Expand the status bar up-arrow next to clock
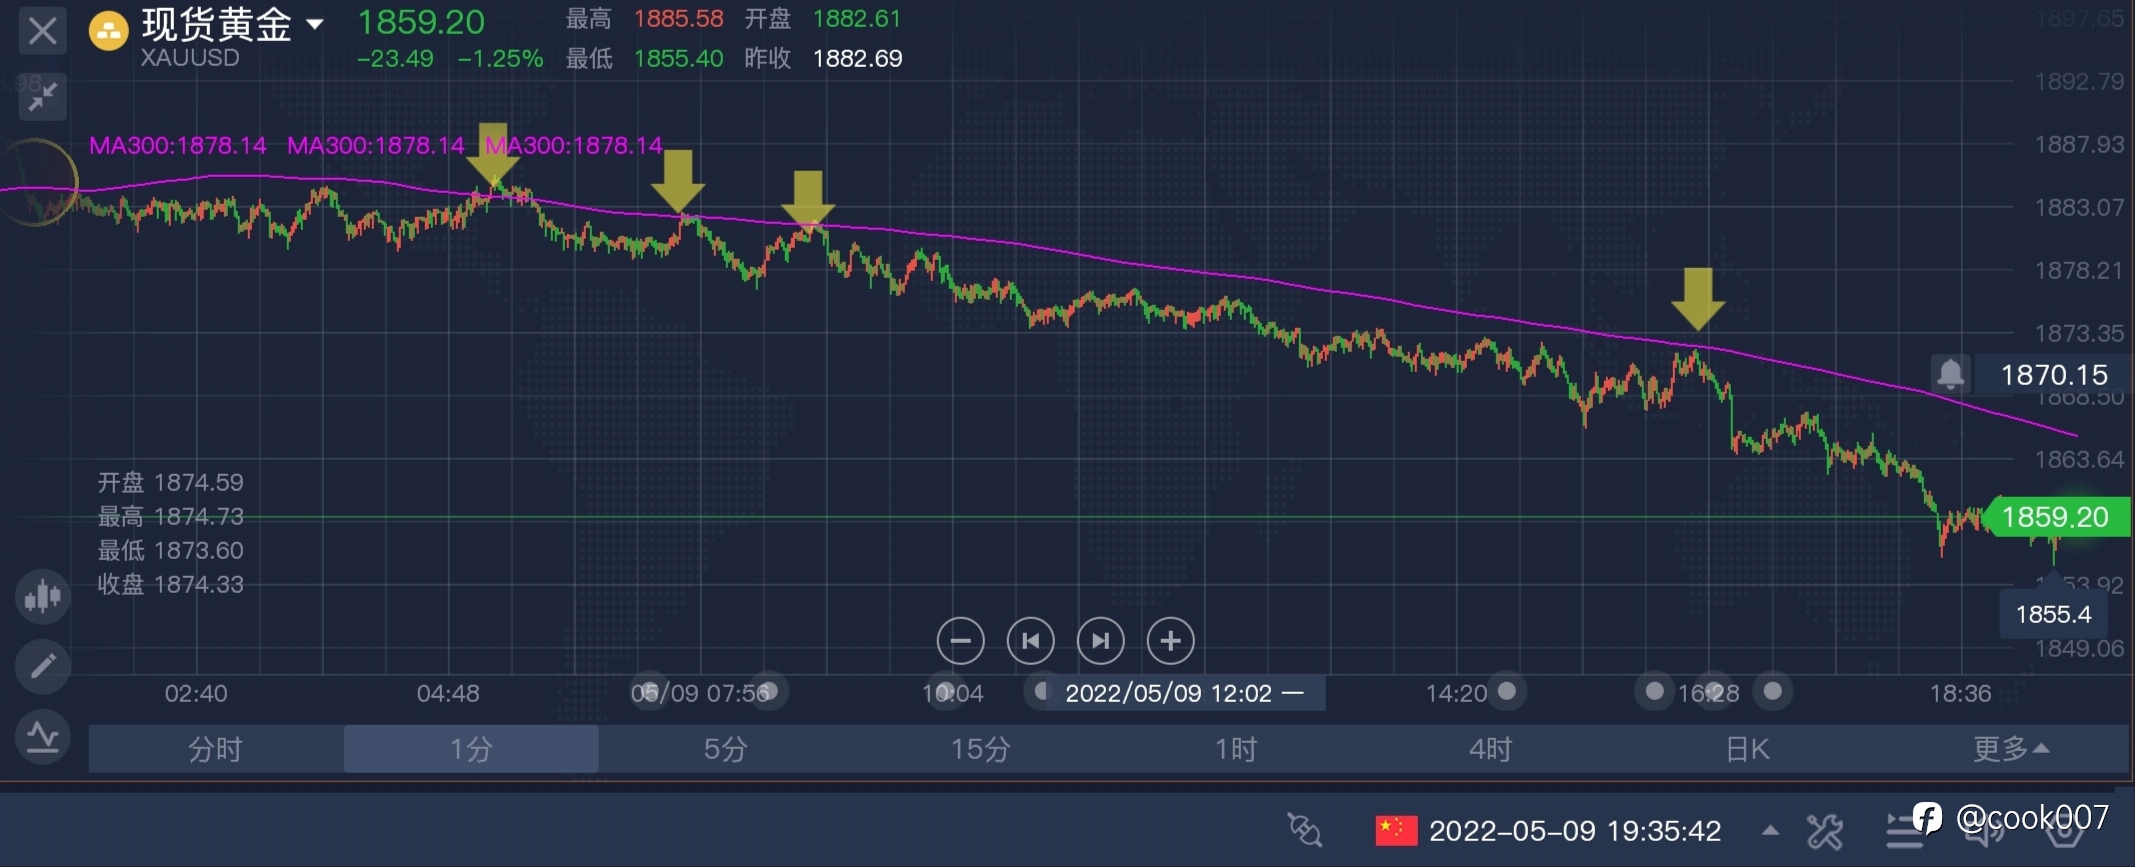This screenshot has height=867, width=2135. click(1770, 830)
